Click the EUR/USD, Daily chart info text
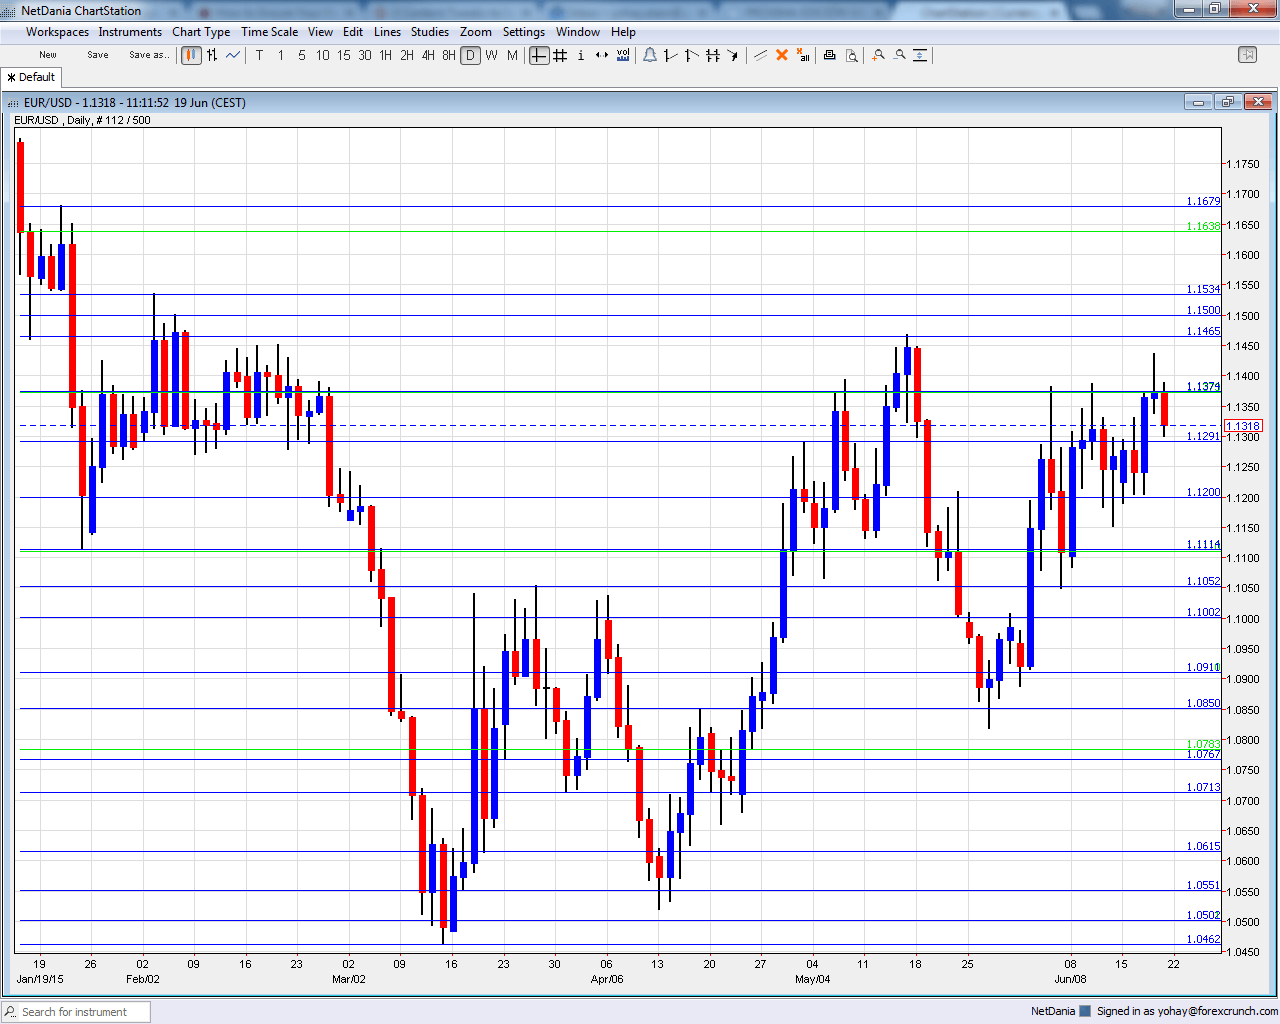Screen dimensions: 1280x1024 (82, 120)
